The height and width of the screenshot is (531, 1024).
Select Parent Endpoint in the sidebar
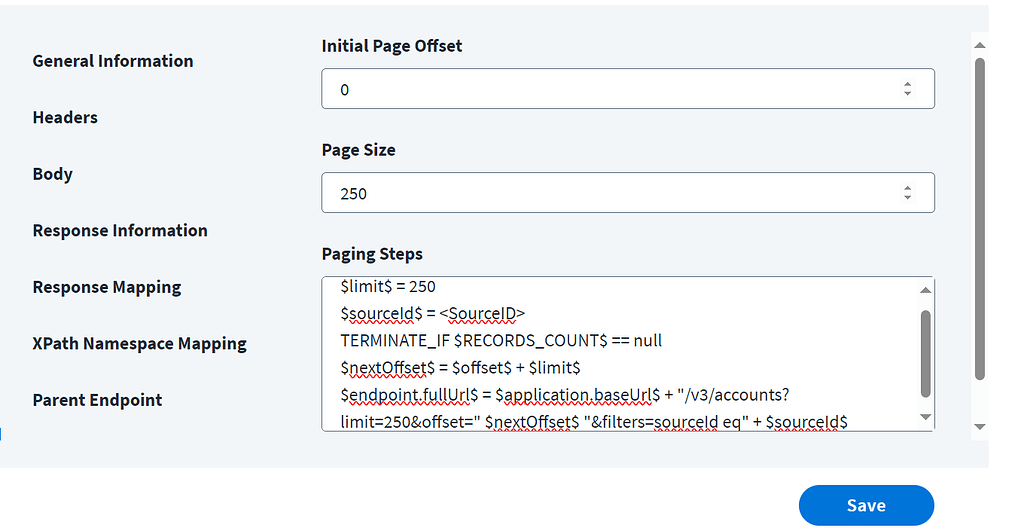click(97, 400)
